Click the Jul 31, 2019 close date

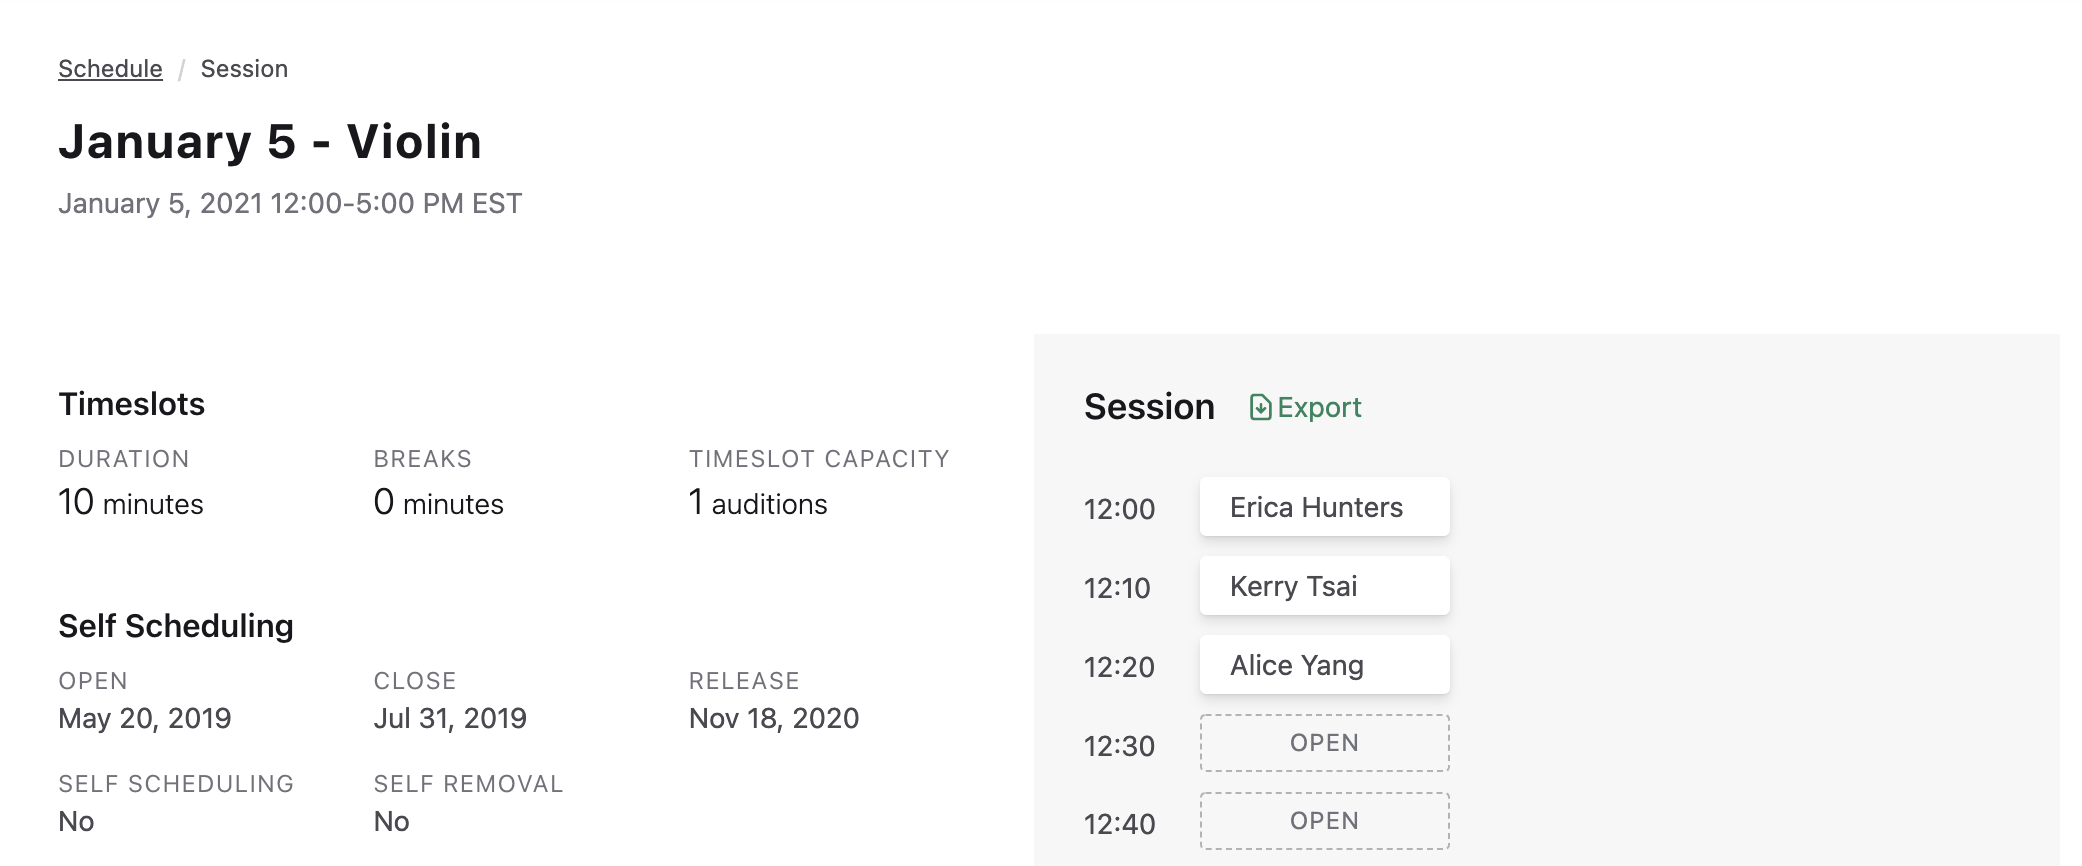(x=450, y=718)
